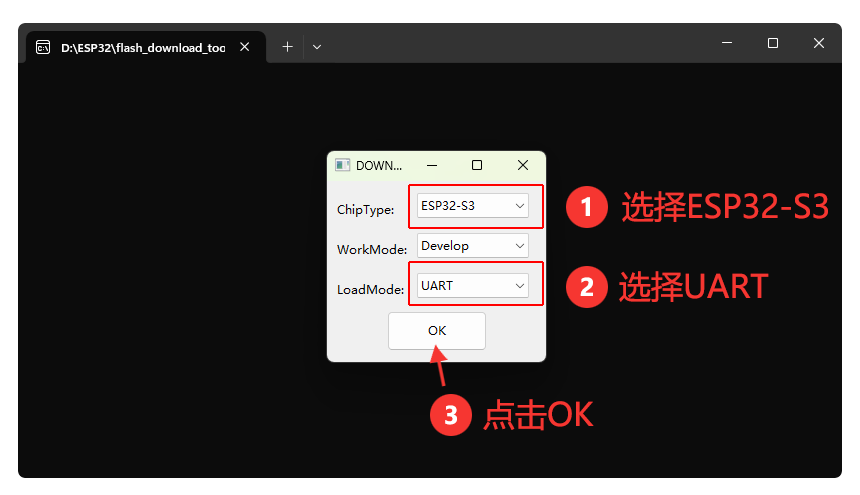The height and width of the screenshot is (495, 860).
Task: Click the terminal tab console icon
Action: [43, 48]
